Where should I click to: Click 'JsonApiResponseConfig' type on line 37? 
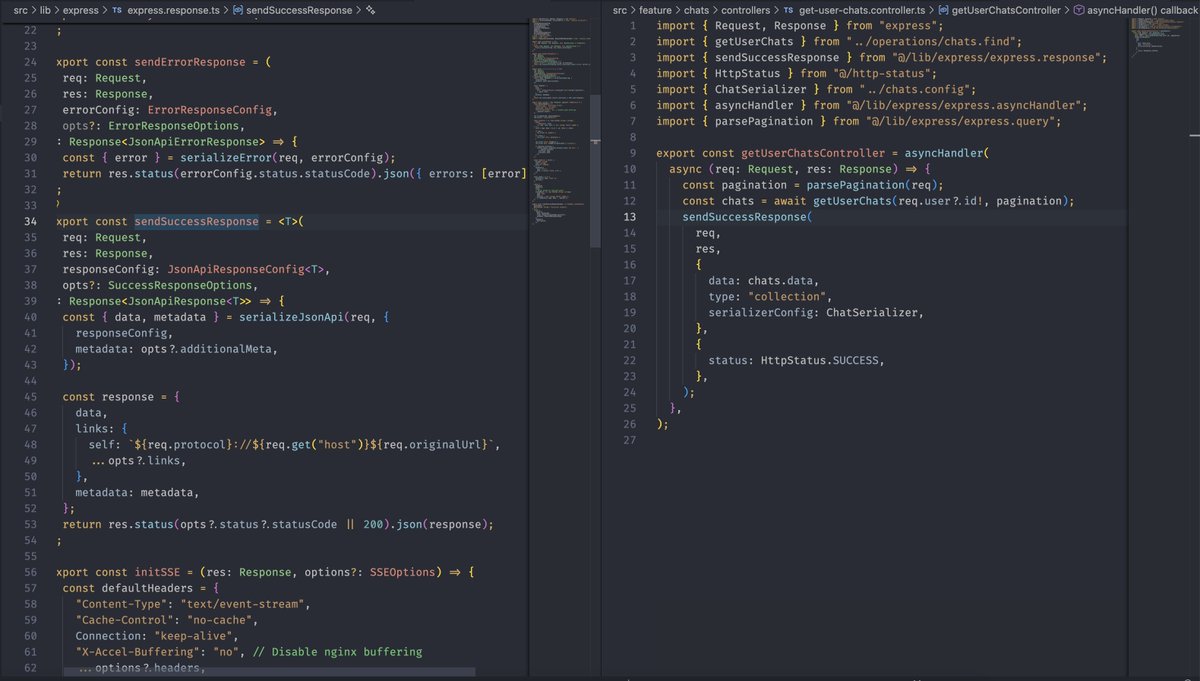coord(236,270)
